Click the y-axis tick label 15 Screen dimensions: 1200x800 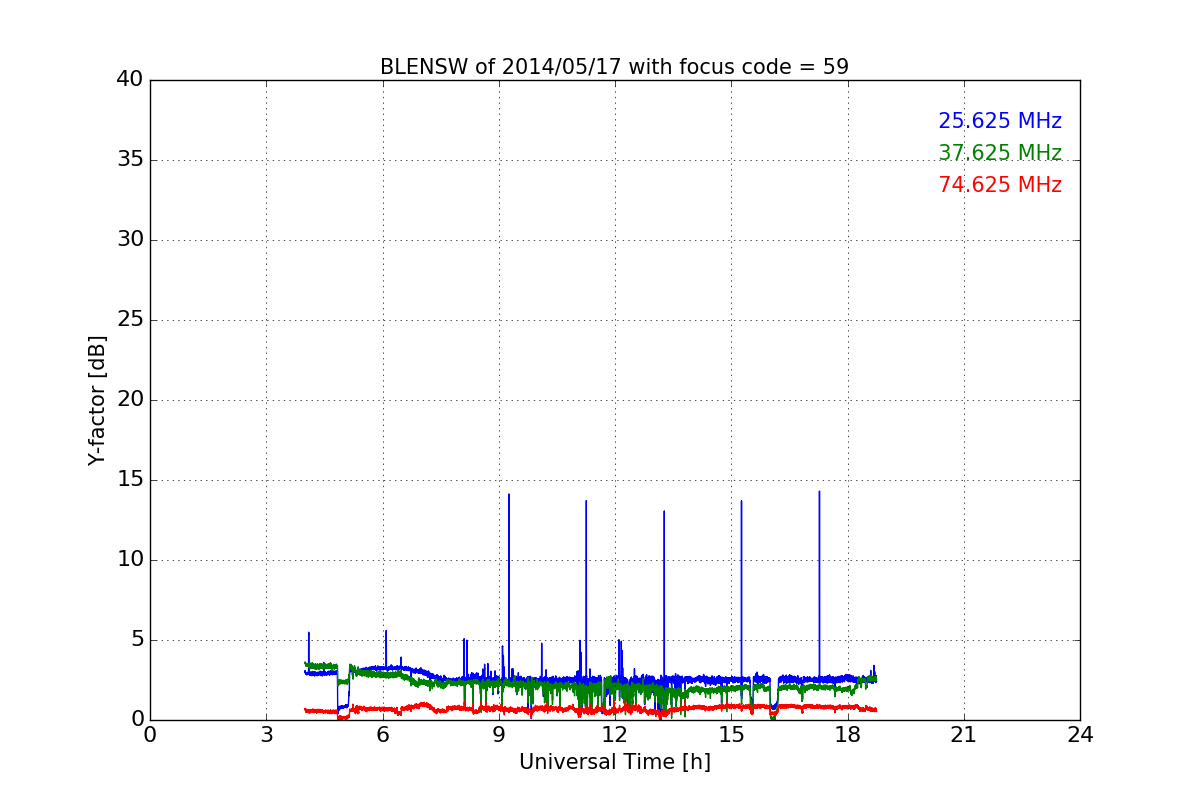[130, 480]
